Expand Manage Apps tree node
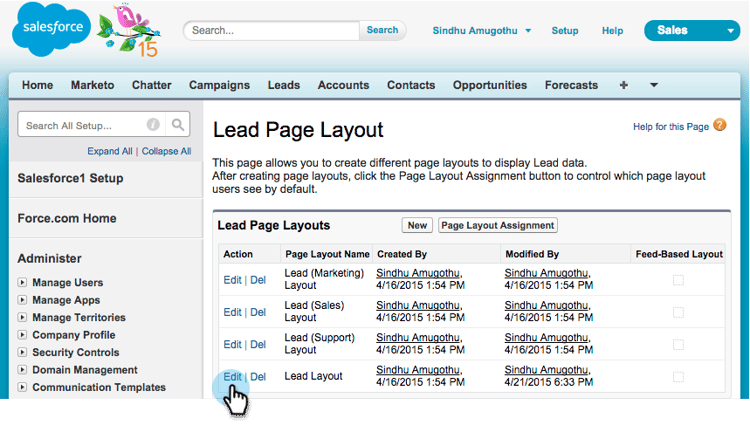Screen dimensions: 750x425 (x=22, y=300)
